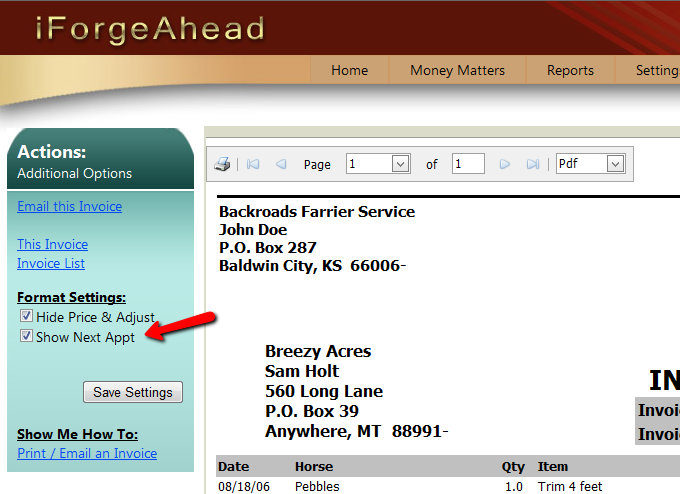
Task: Open Invoice List link
Action: [x=51, y=264]
